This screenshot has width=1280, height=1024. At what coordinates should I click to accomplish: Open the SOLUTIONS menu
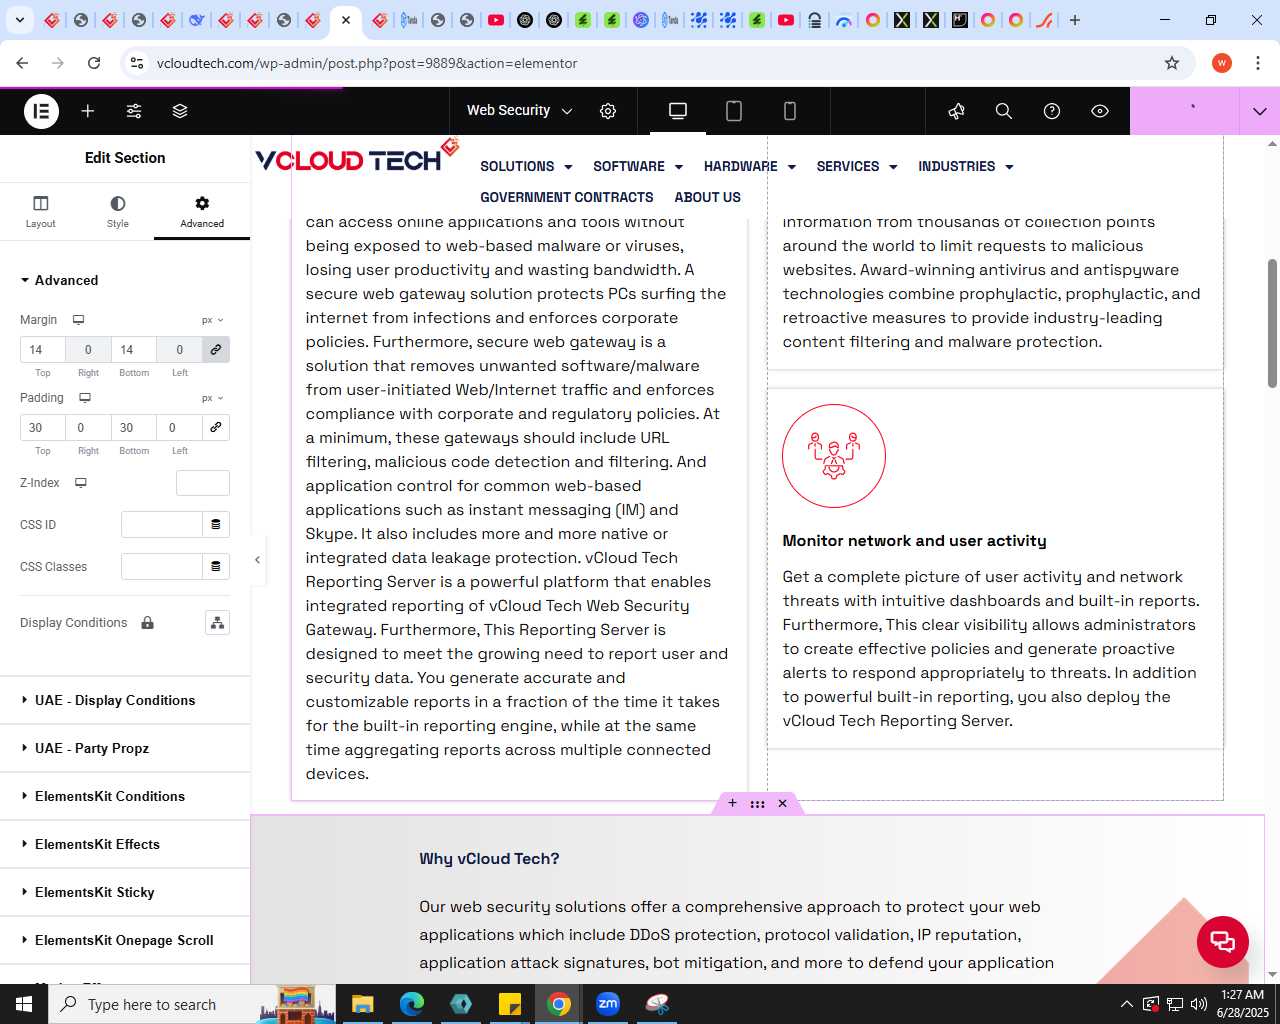[526, 167]
